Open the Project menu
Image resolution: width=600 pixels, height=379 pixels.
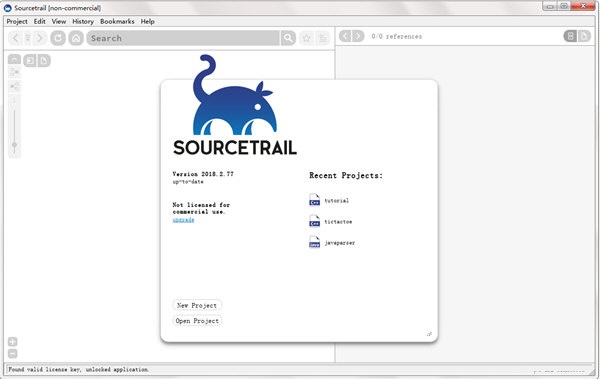(17, 21)
